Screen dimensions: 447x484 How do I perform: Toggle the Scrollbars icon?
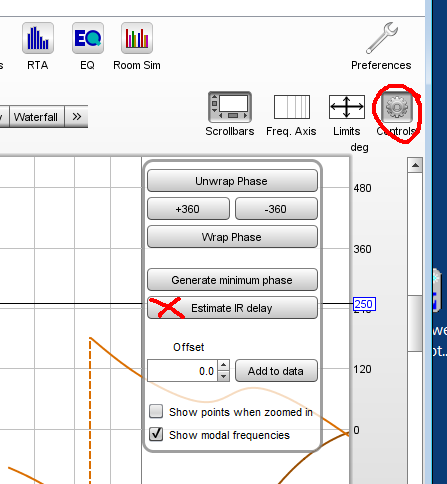coord(230,107)
